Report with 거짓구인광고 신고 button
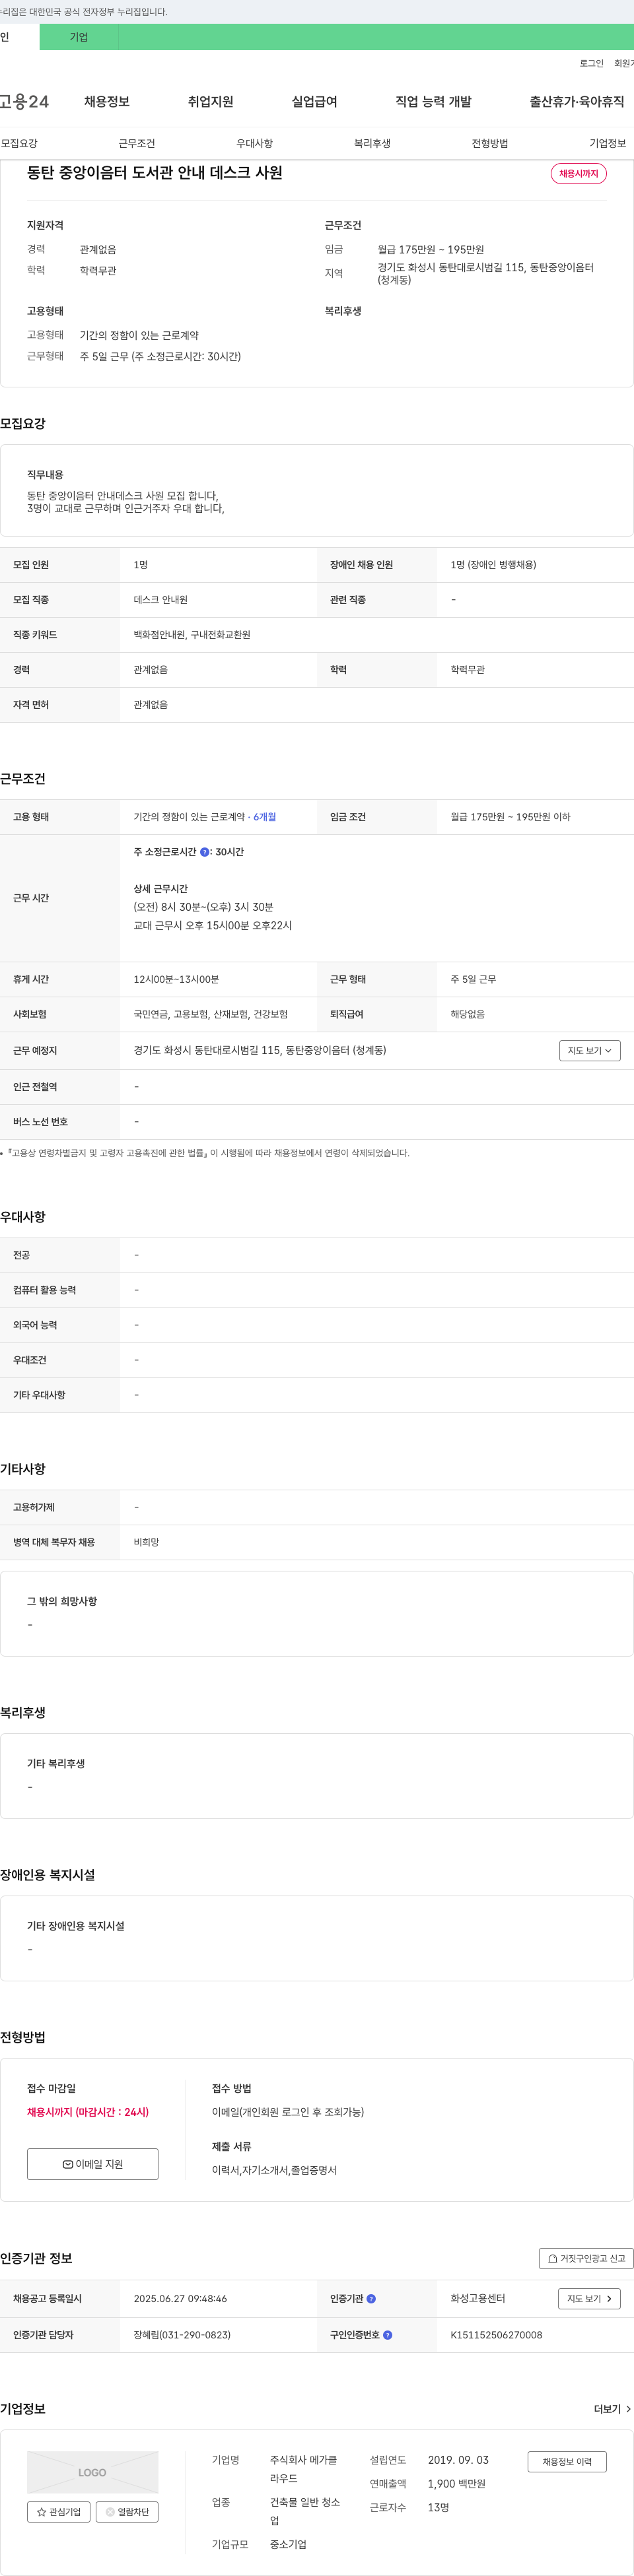The image size is (634, 2576). point(586,2258)
